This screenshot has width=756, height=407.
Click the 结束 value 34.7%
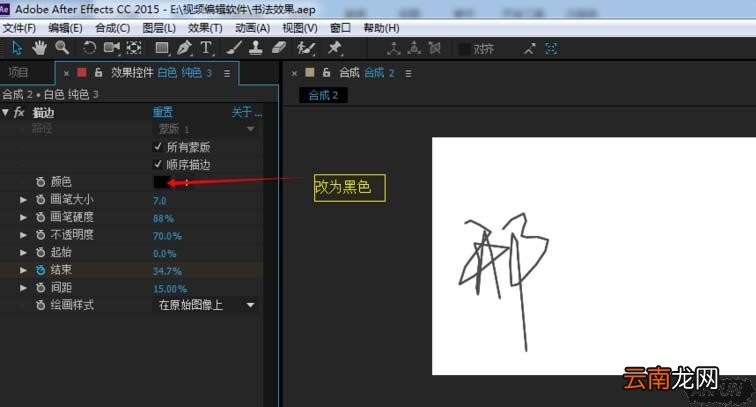(x=167, y=271)
